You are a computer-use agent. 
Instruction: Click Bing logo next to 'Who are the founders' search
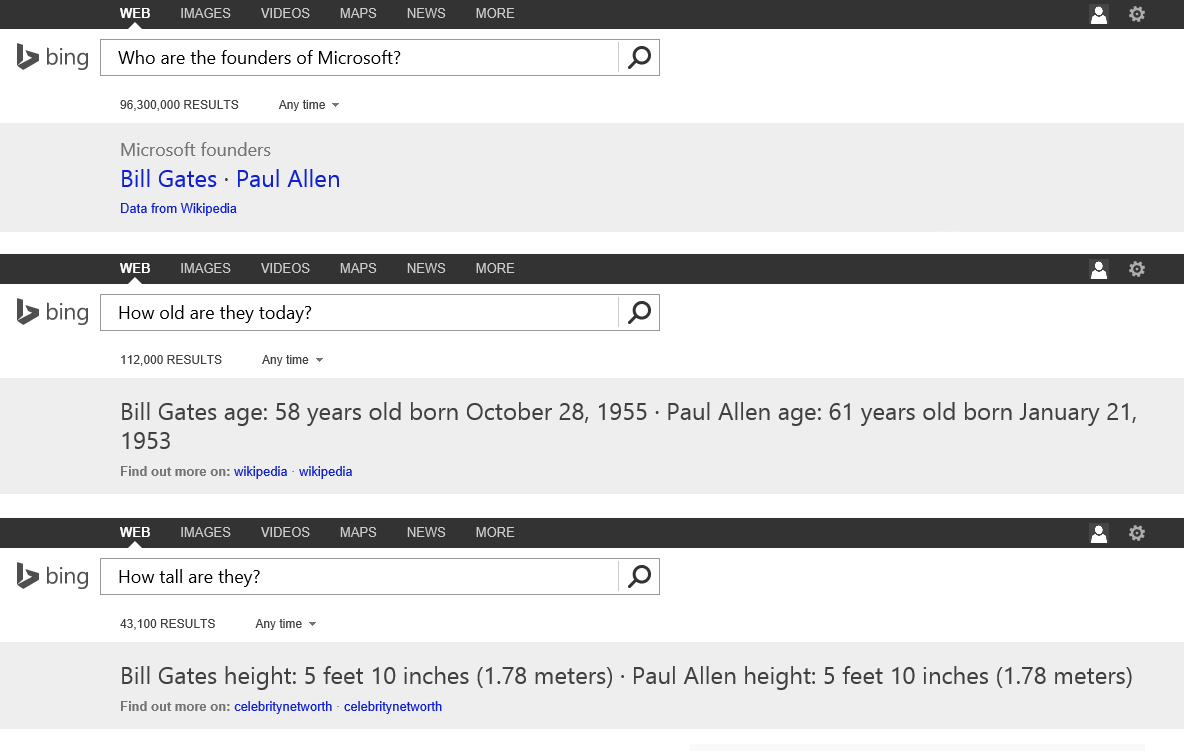(53, 57)
